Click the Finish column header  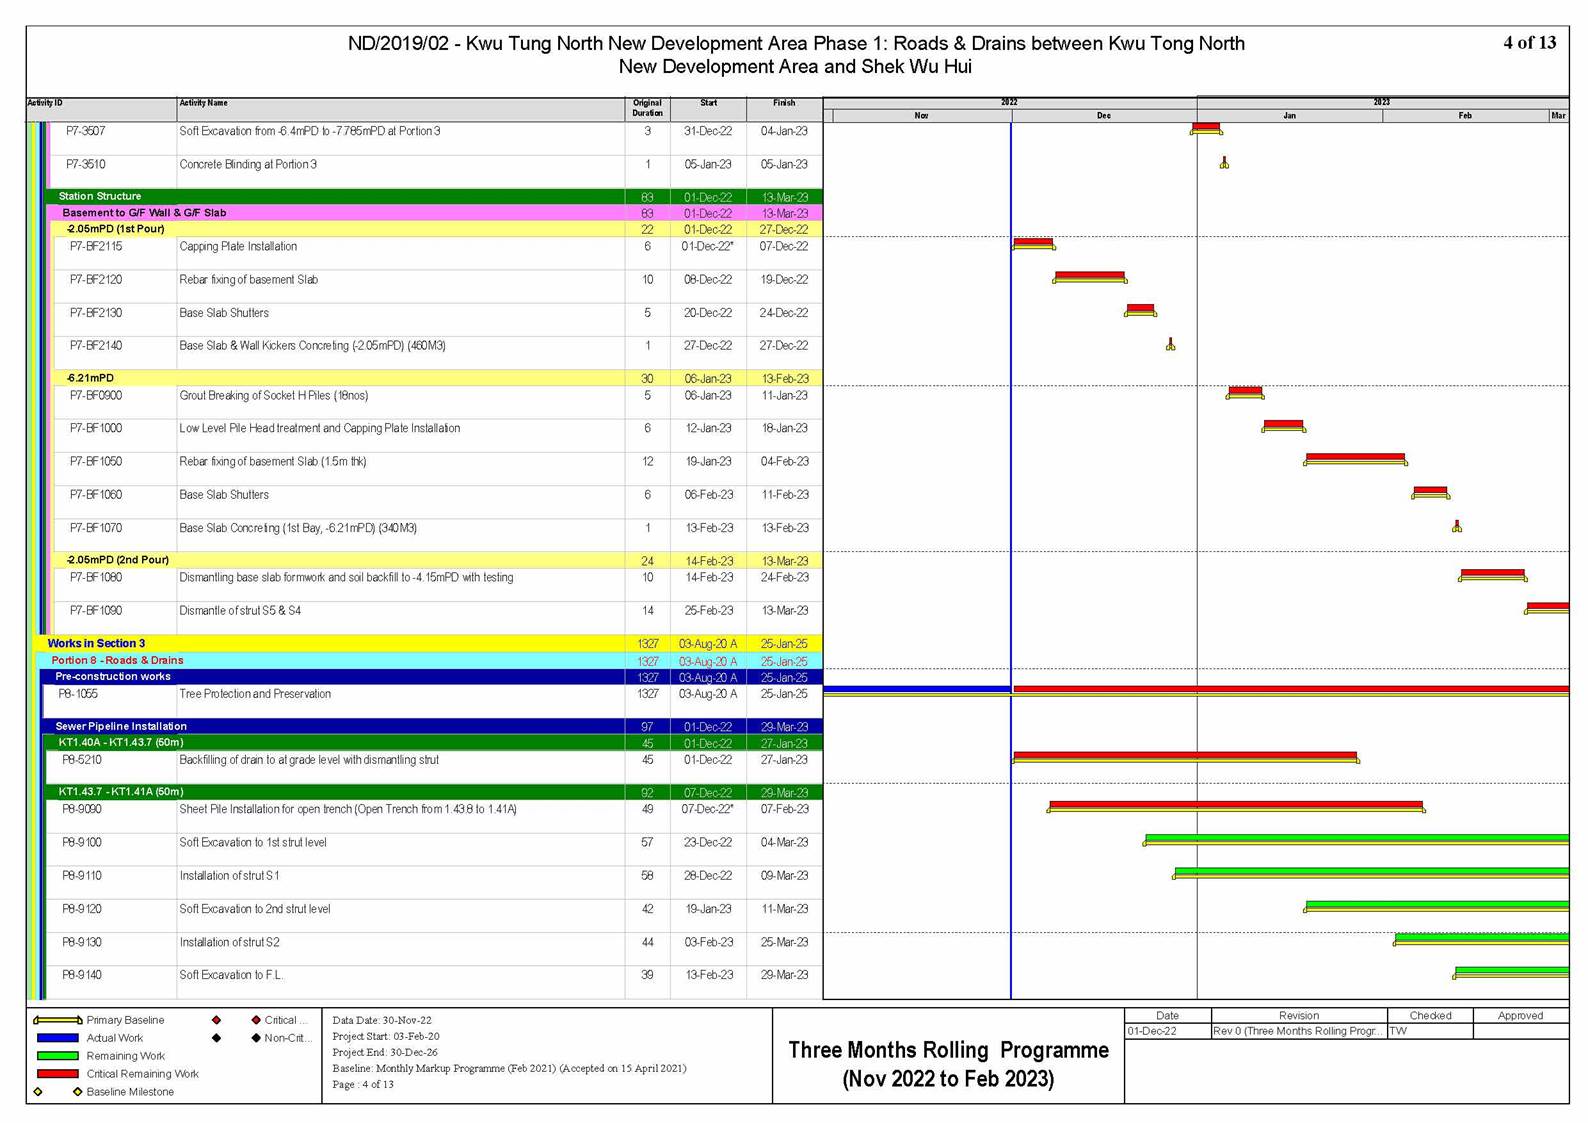point(784,103)
